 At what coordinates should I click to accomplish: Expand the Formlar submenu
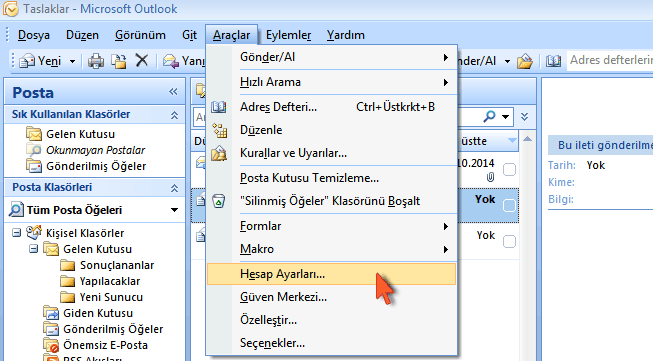331,226
